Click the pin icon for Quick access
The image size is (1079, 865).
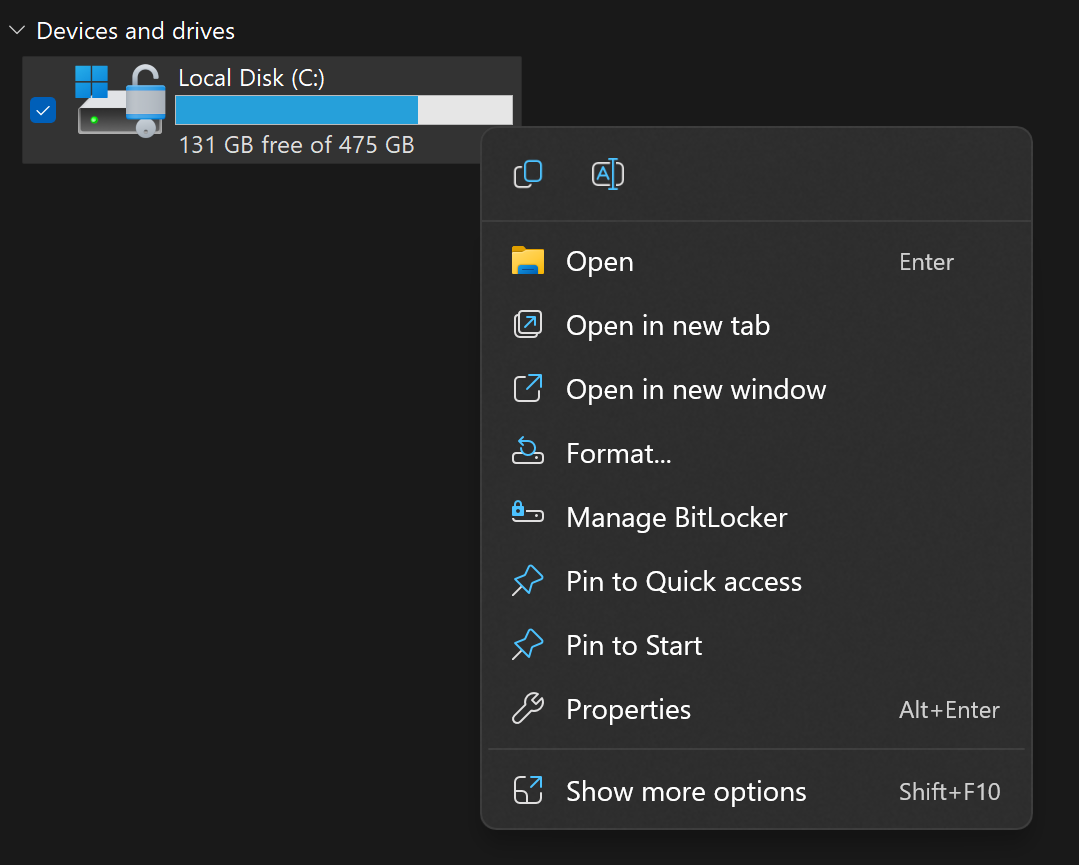(x=527, y=581)
